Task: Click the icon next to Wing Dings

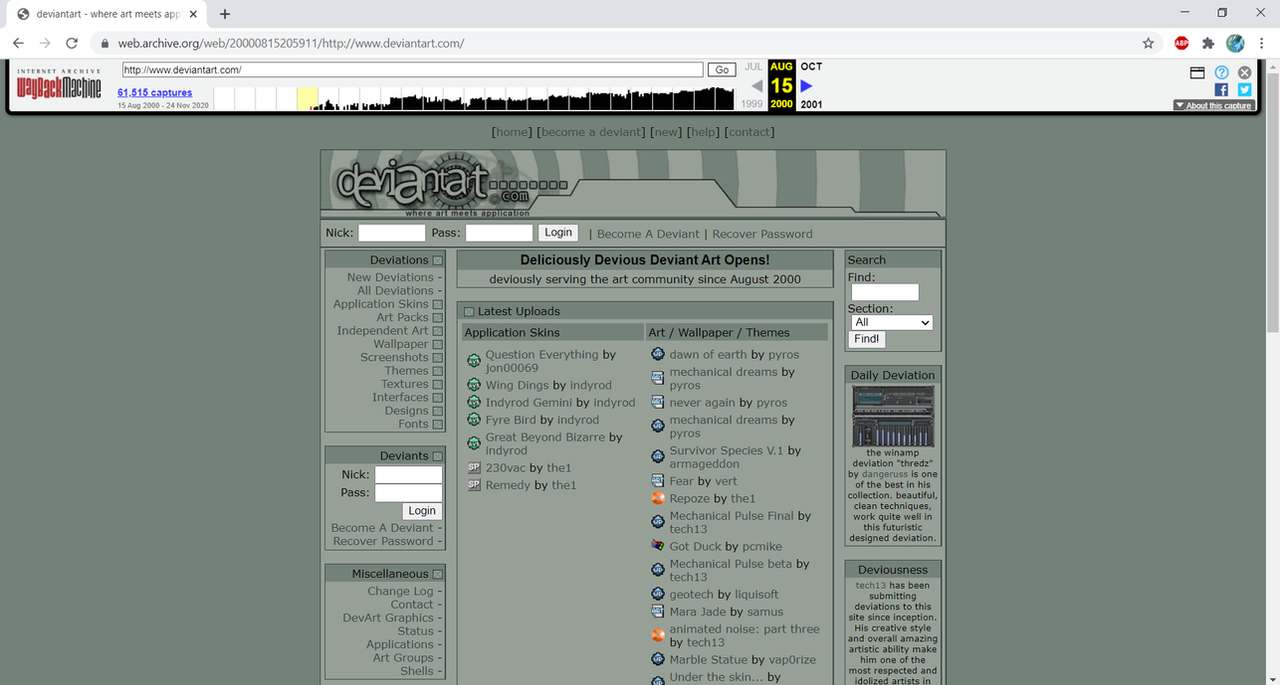Action: click(474, 385)
